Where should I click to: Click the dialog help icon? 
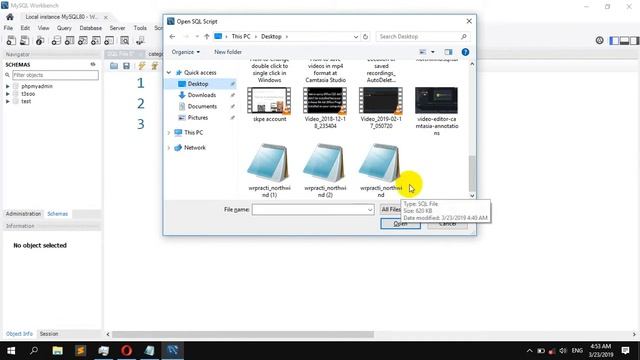(465, 52)
